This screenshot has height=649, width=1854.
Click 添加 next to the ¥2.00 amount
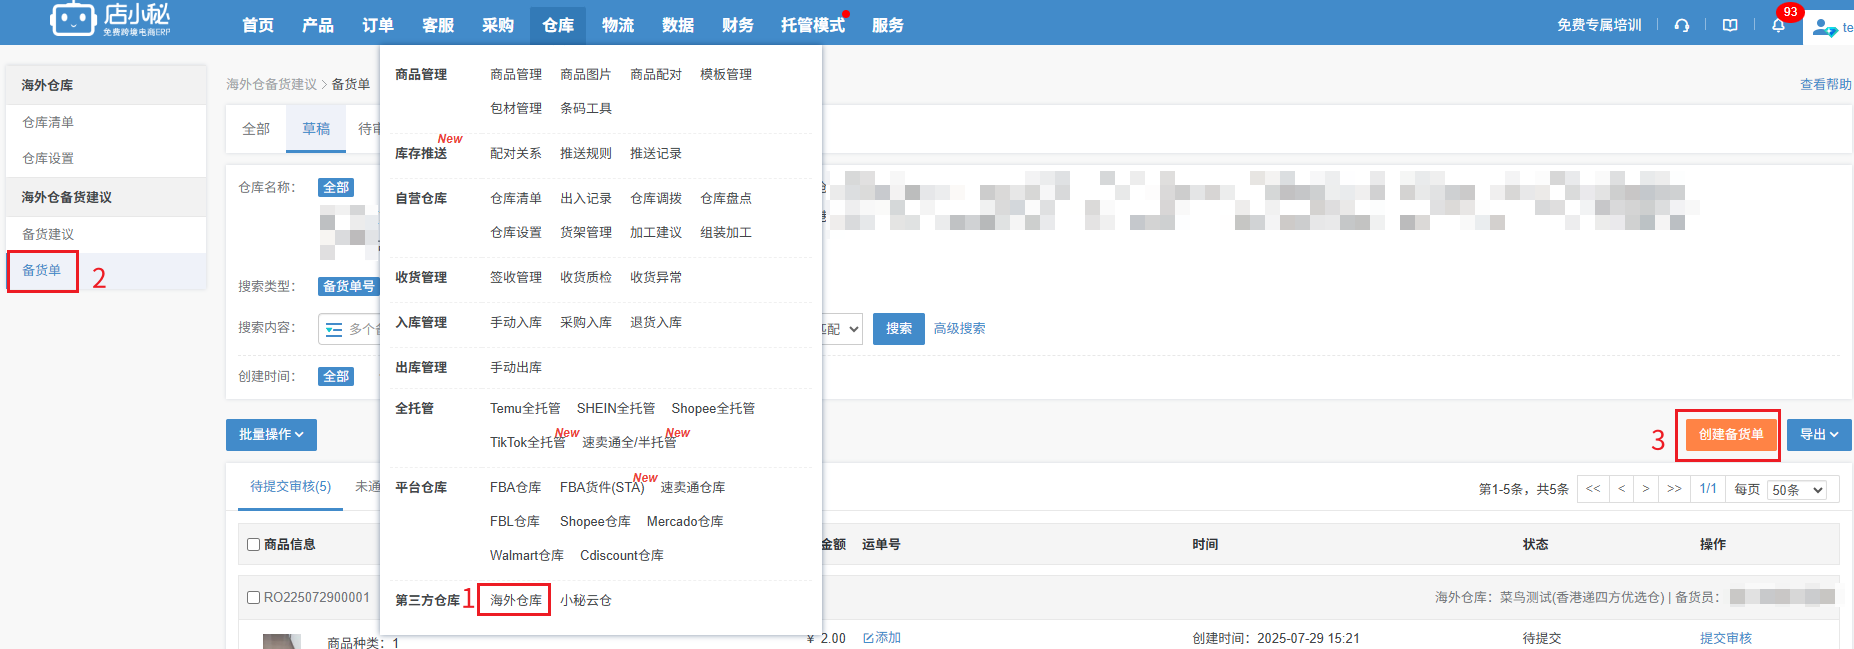point(882,638)
